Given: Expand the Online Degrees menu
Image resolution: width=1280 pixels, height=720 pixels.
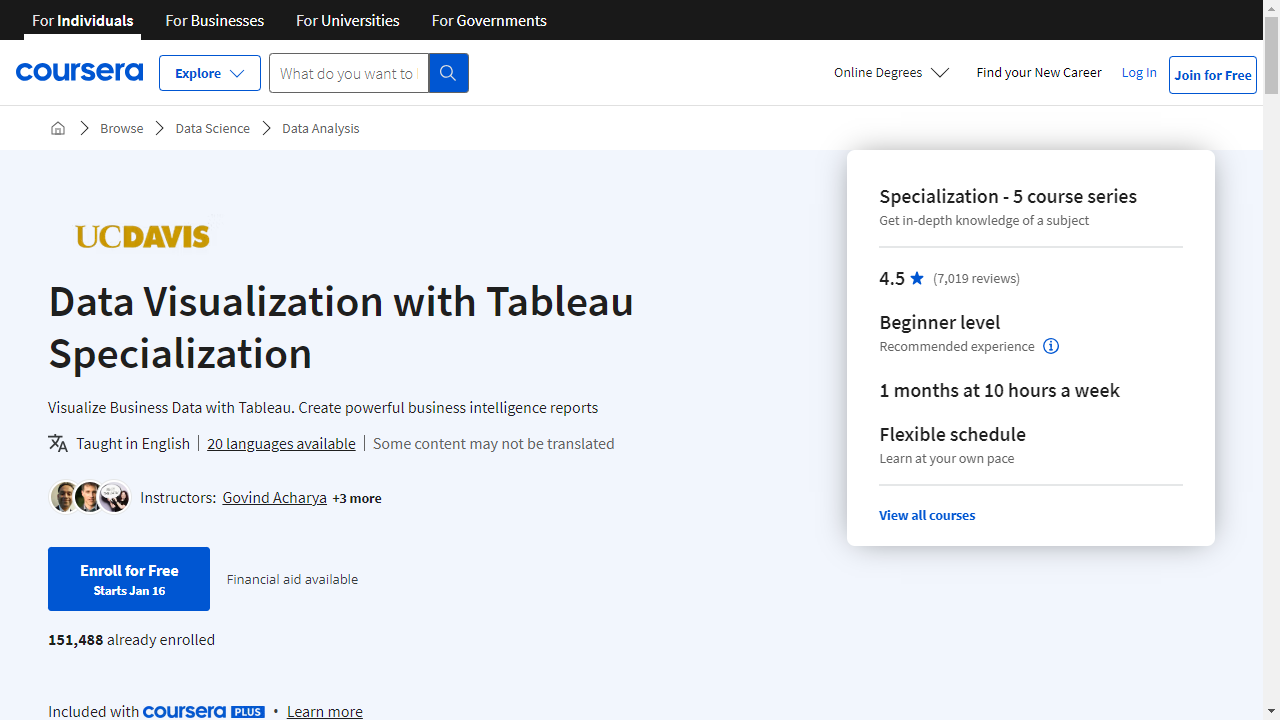Looking at the screenshot, I should (891, 73).
